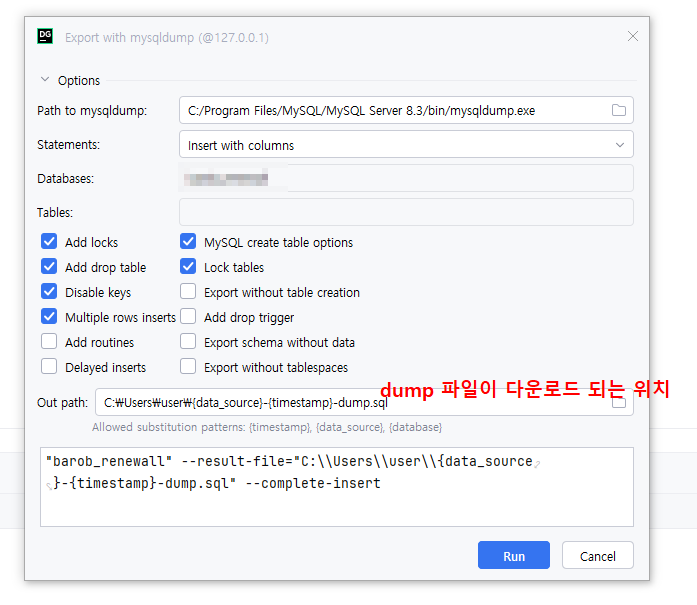
Task: Open folder browser for Out path
Action: (x=618, y=402)
